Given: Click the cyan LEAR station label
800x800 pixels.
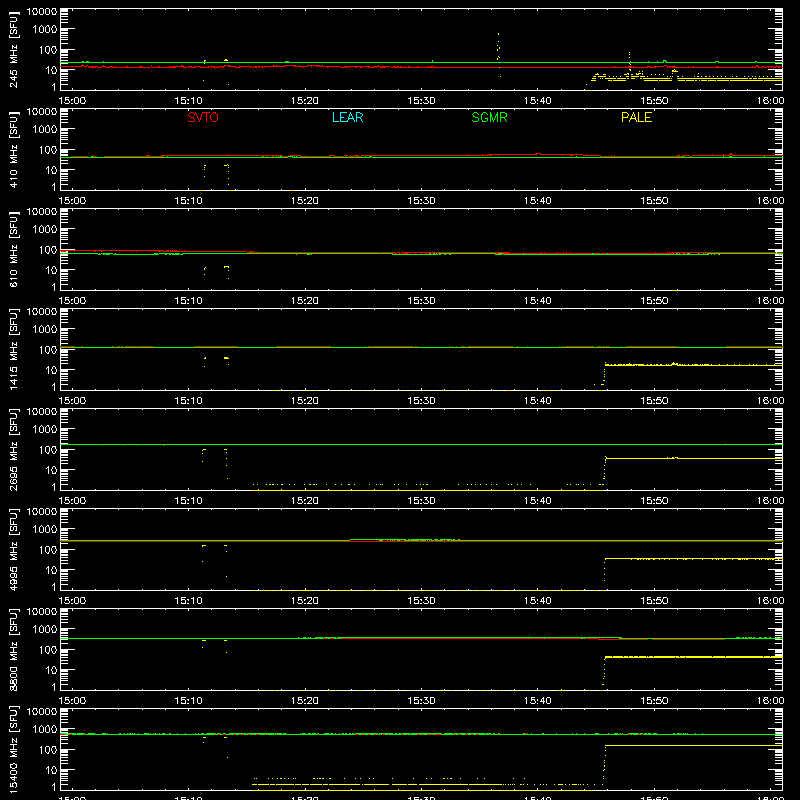Looking at the screenshot, I should click(347, 117).
